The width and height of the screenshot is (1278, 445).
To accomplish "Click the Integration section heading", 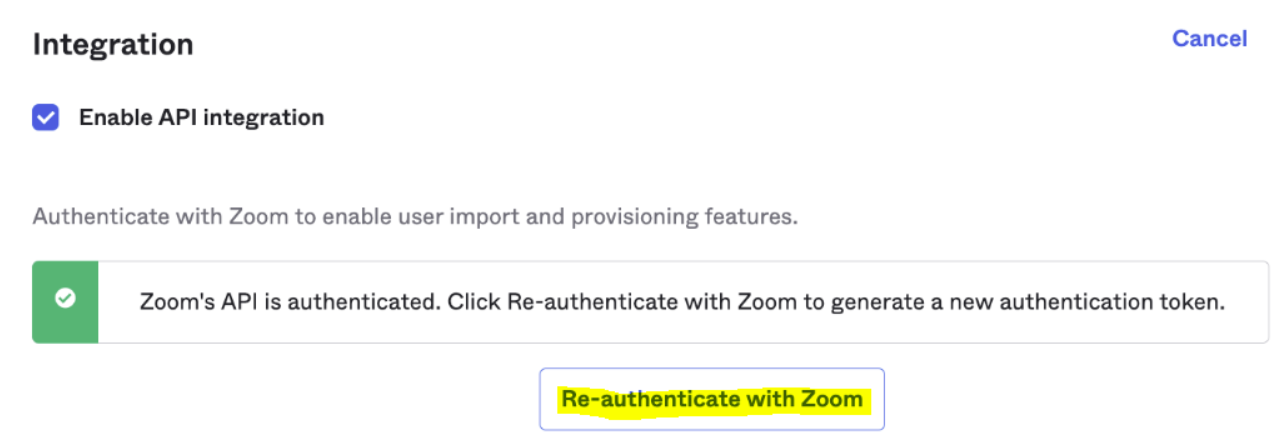I will click(113, 45).
